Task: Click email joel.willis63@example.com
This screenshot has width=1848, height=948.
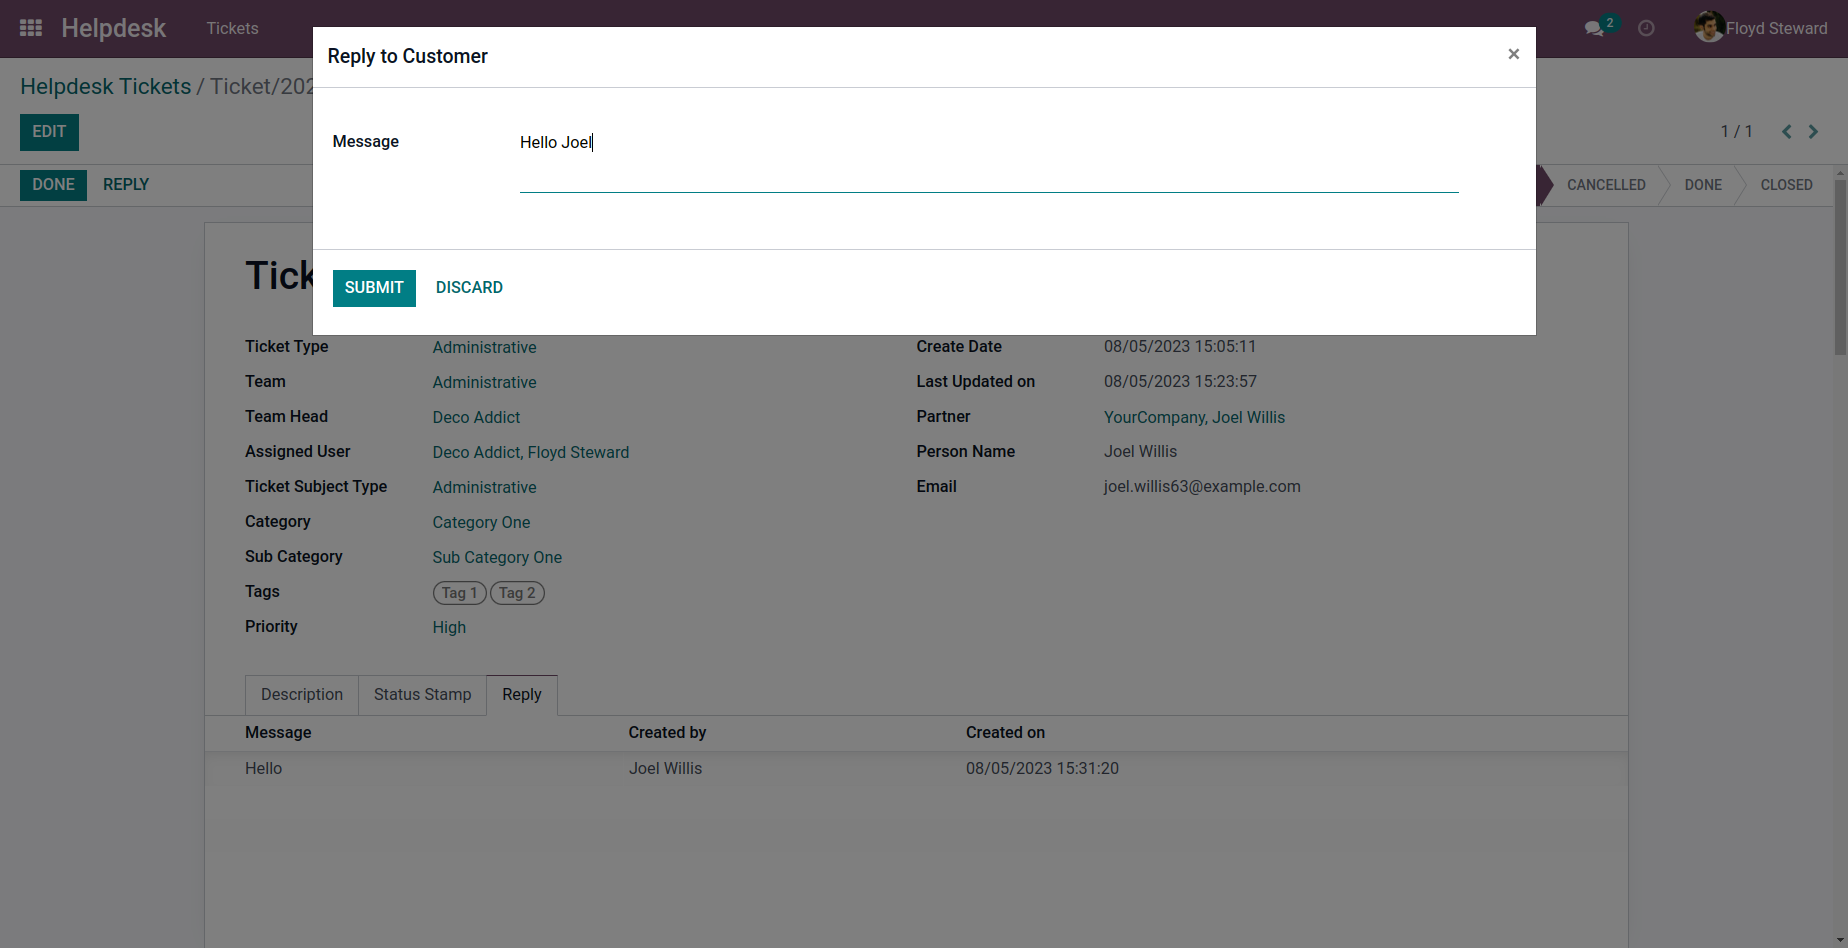Action: tap(1202, 487)
